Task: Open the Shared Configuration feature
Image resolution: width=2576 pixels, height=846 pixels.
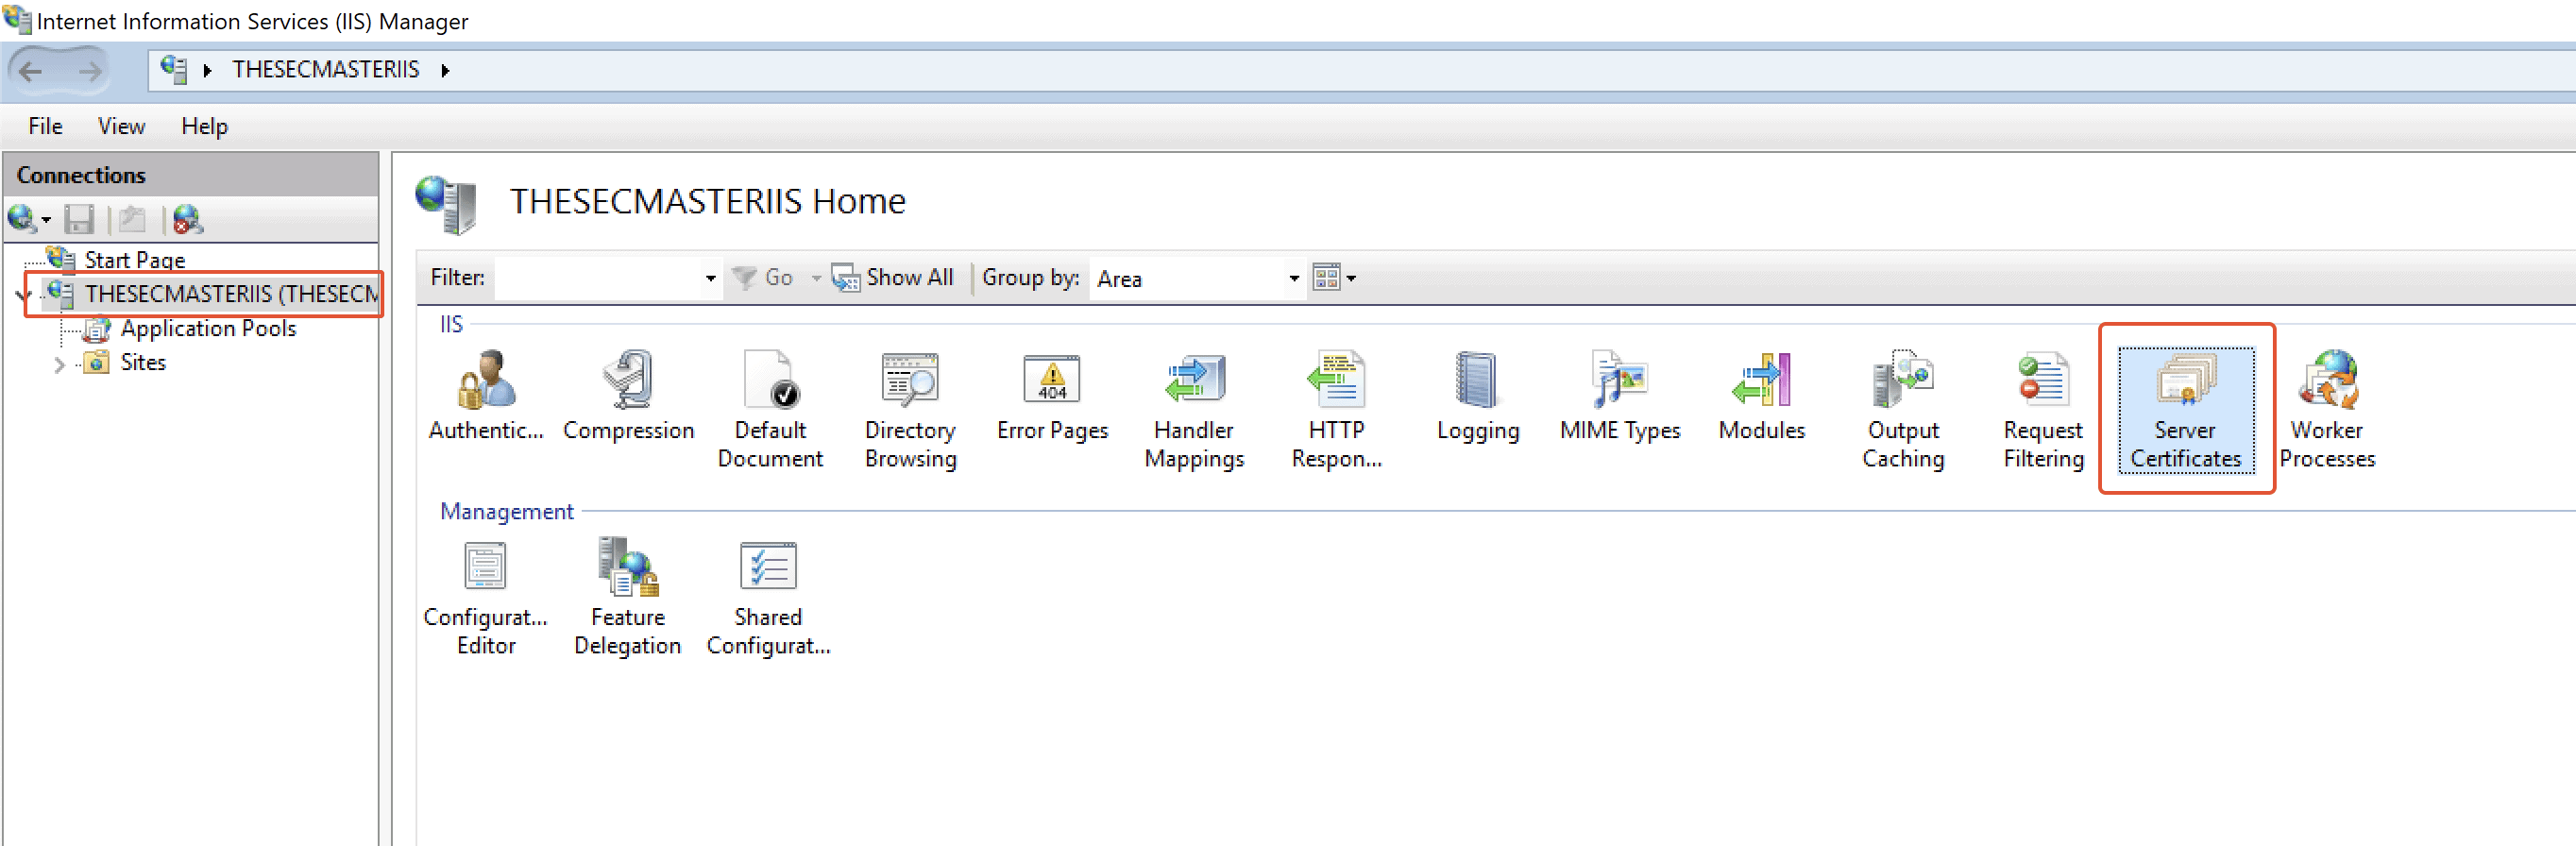Action: point(768,598)
